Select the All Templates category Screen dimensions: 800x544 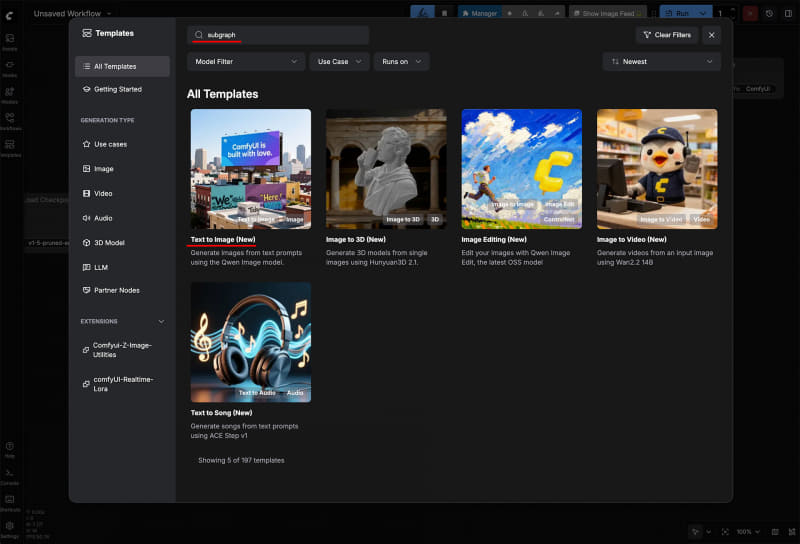(122, 66)
